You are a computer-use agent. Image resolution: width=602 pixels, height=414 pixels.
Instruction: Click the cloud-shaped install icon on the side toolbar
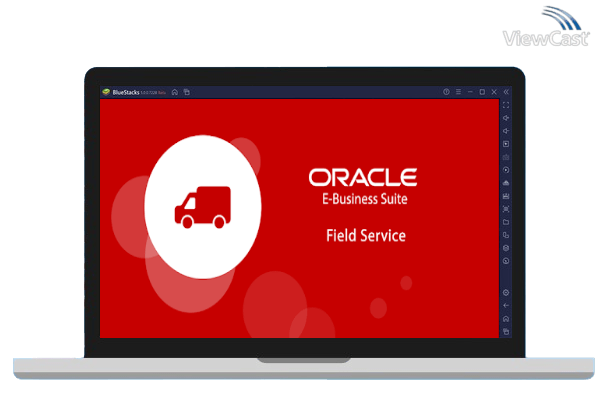tap(506, 183)
